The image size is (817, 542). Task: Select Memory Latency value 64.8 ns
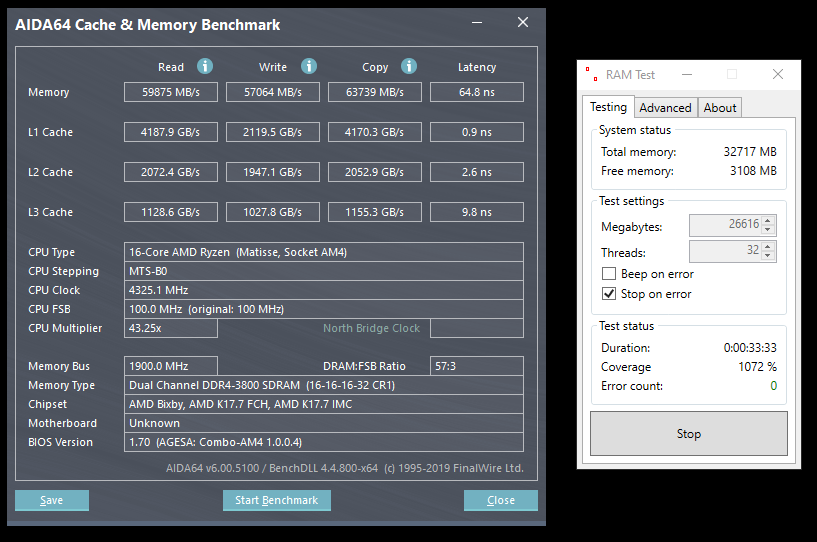click(x=477, y=92)
